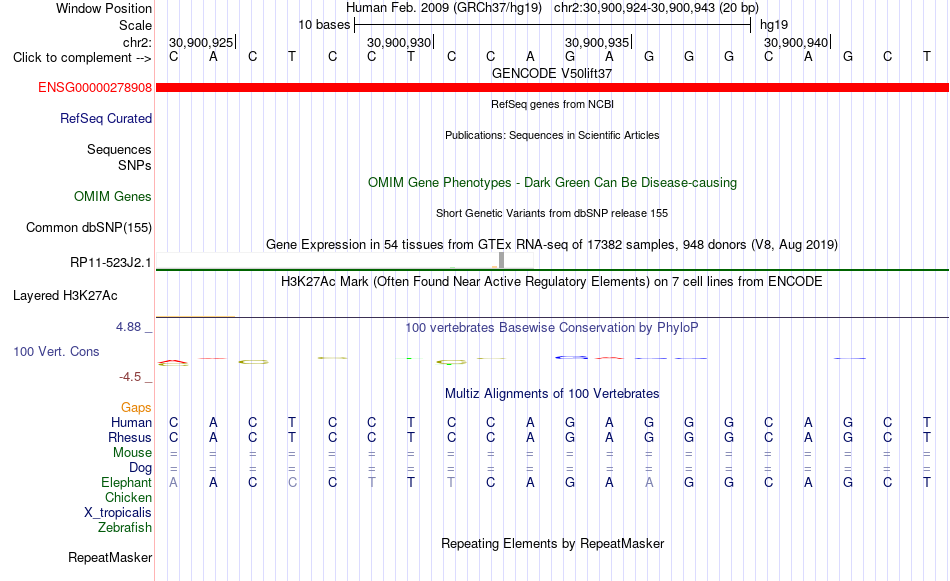The height and width of the screenshot is (581, 950).
Task: Click the 4.88 PhyloP upper value
Action: [128, 327]
